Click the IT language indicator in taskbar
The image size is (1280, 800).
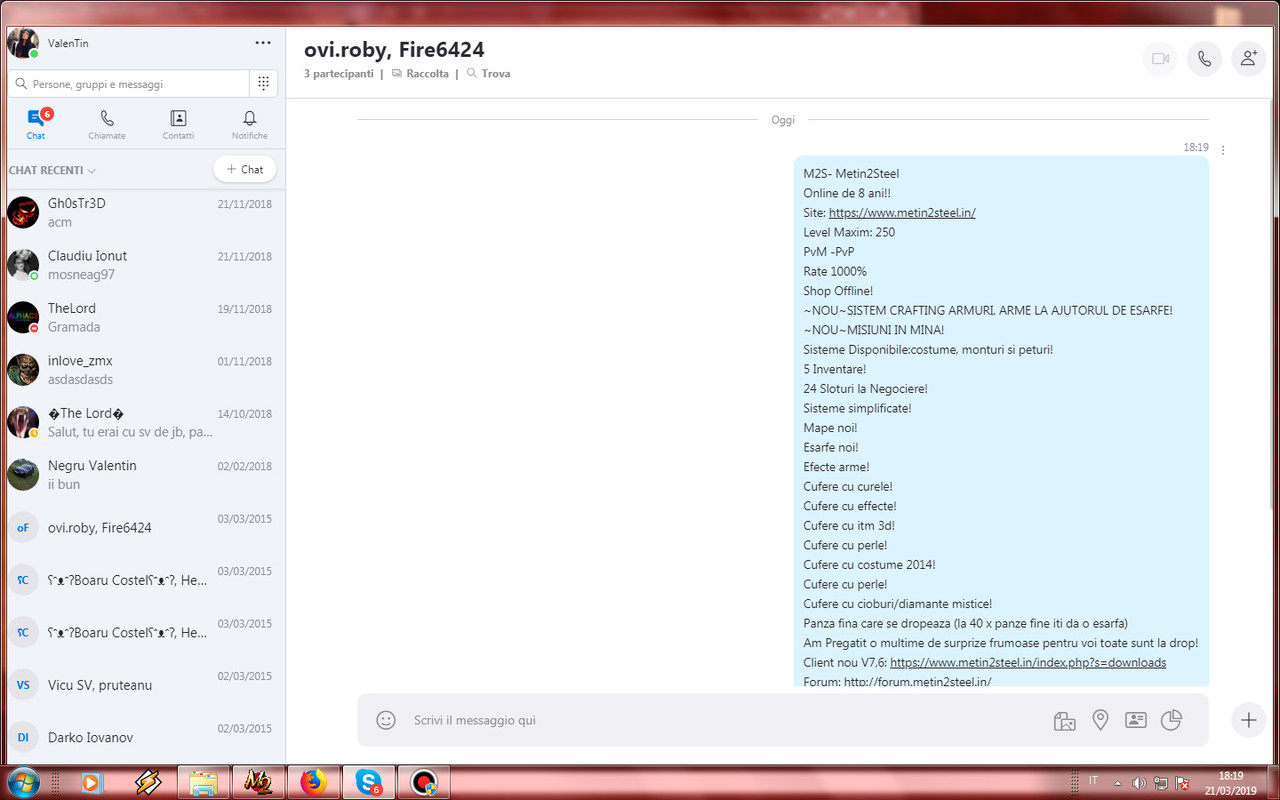1093,780
